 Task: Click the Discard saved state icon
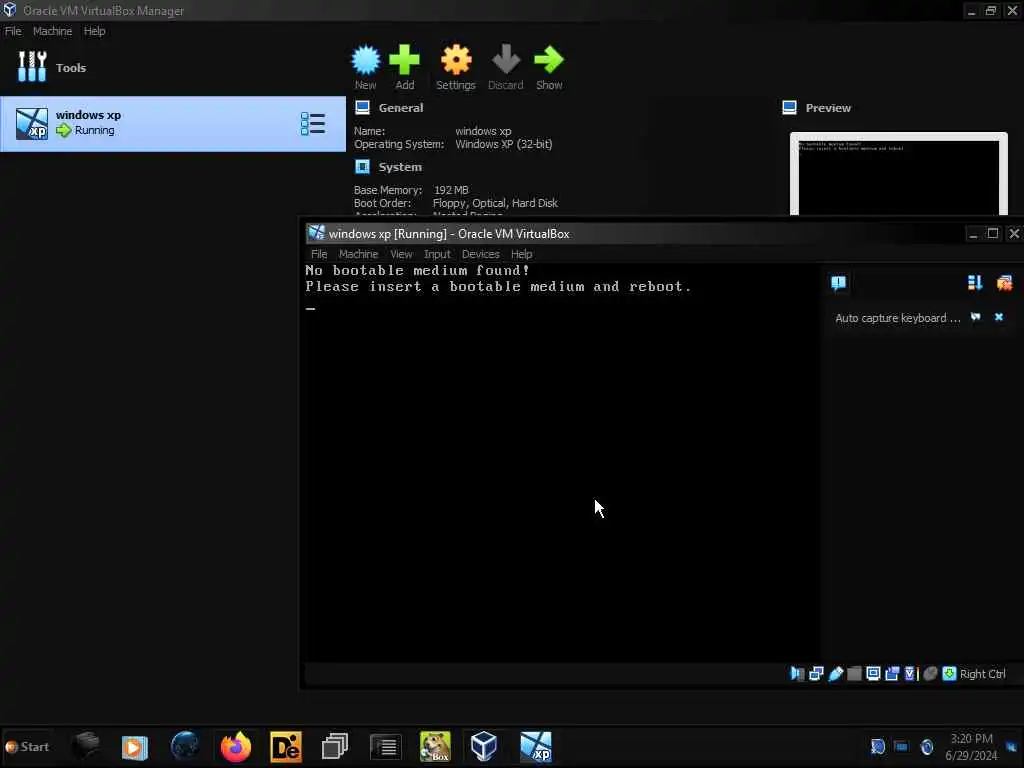(506, 60)
